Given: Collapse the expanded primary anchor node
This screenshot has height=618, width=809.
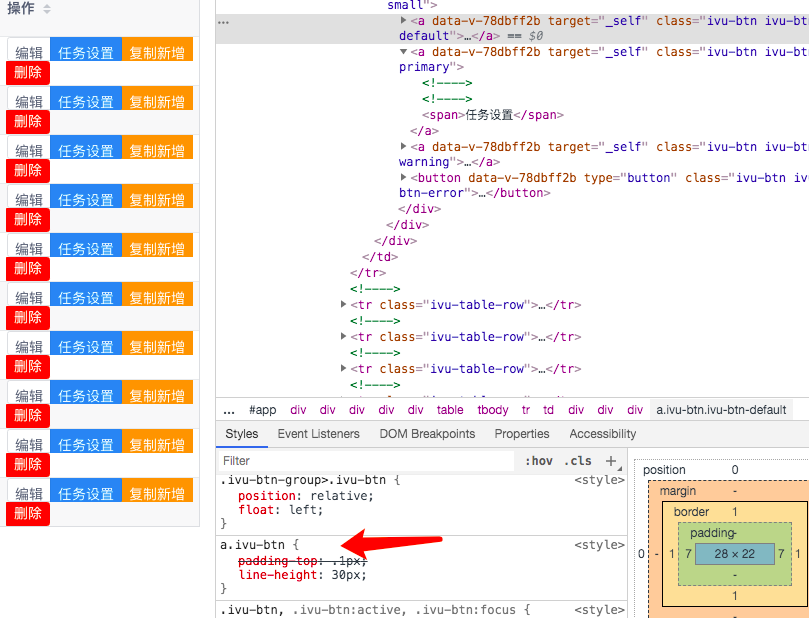Looking at the screenshot, I should click(403, 52).
